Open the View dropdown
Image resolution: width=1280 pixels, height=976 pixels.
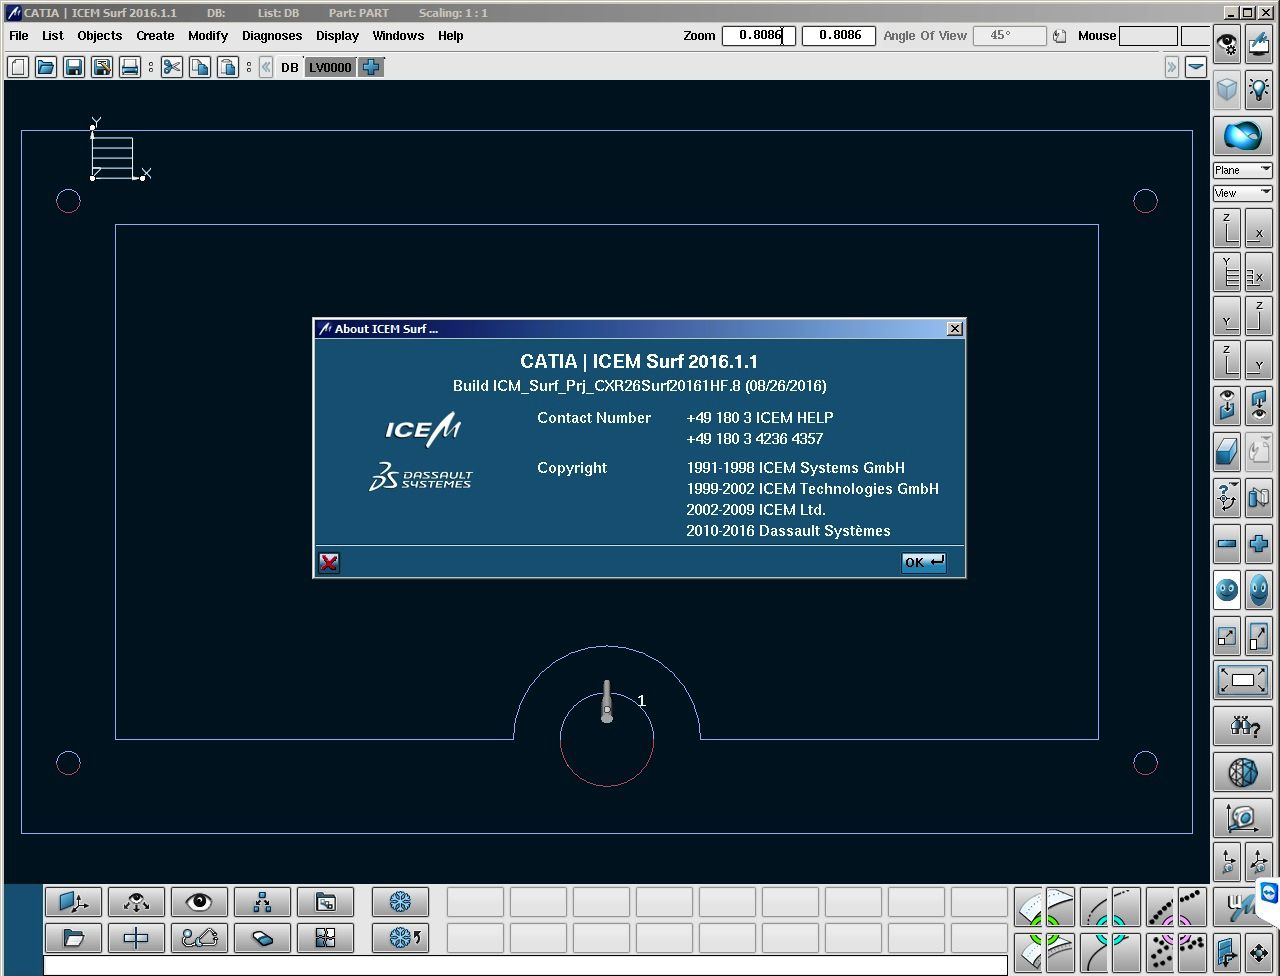click(x=1242, y=193)
